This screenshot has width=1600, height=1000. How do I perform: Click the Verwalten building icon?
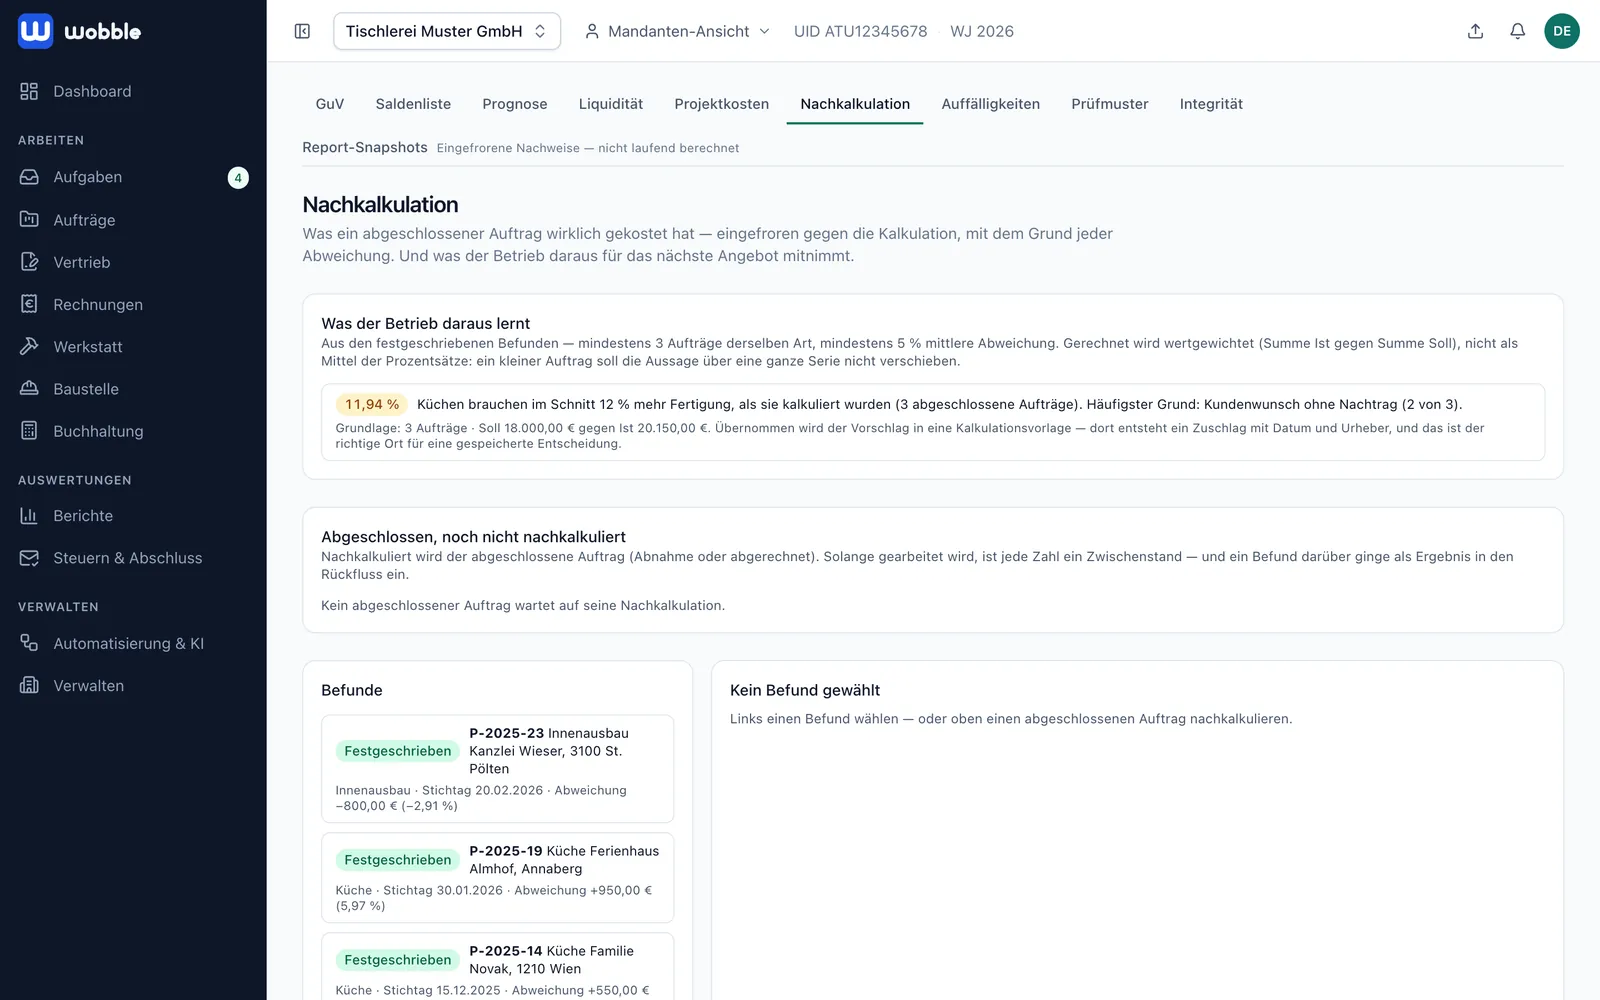click(29, 685)
